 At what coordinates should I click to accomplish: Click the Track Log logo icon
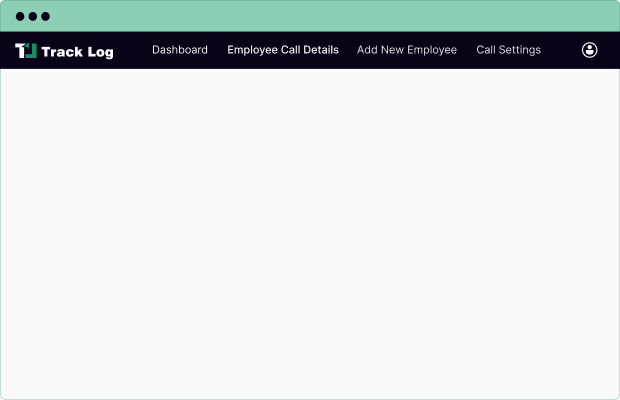pyautogui.click(x=26, y=50)
